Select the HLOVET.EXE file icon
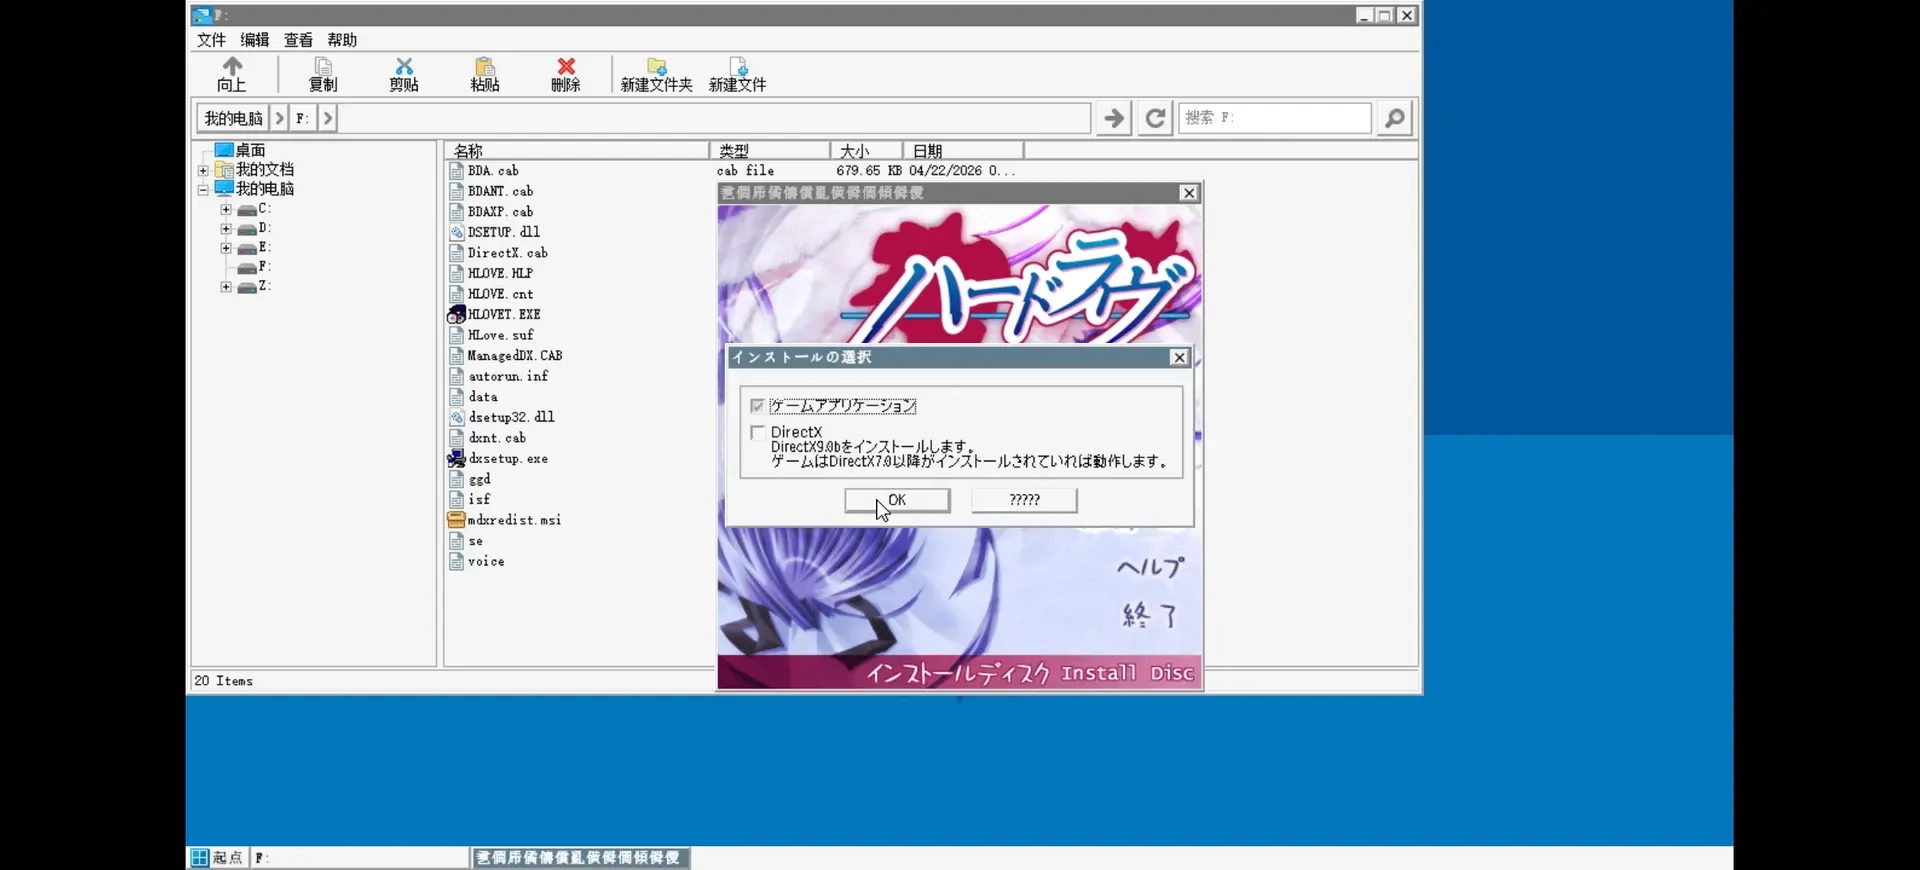The width and height of the screenshot is (1920, 870). point(456,314)
